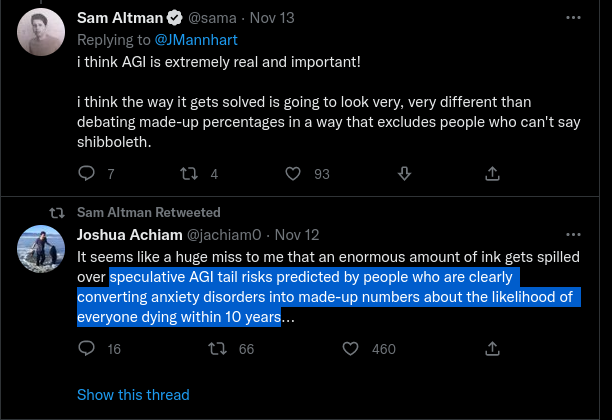Retweet Sam Altman's tweet
The height and width of the screenshot is (420, 612).
188,174
